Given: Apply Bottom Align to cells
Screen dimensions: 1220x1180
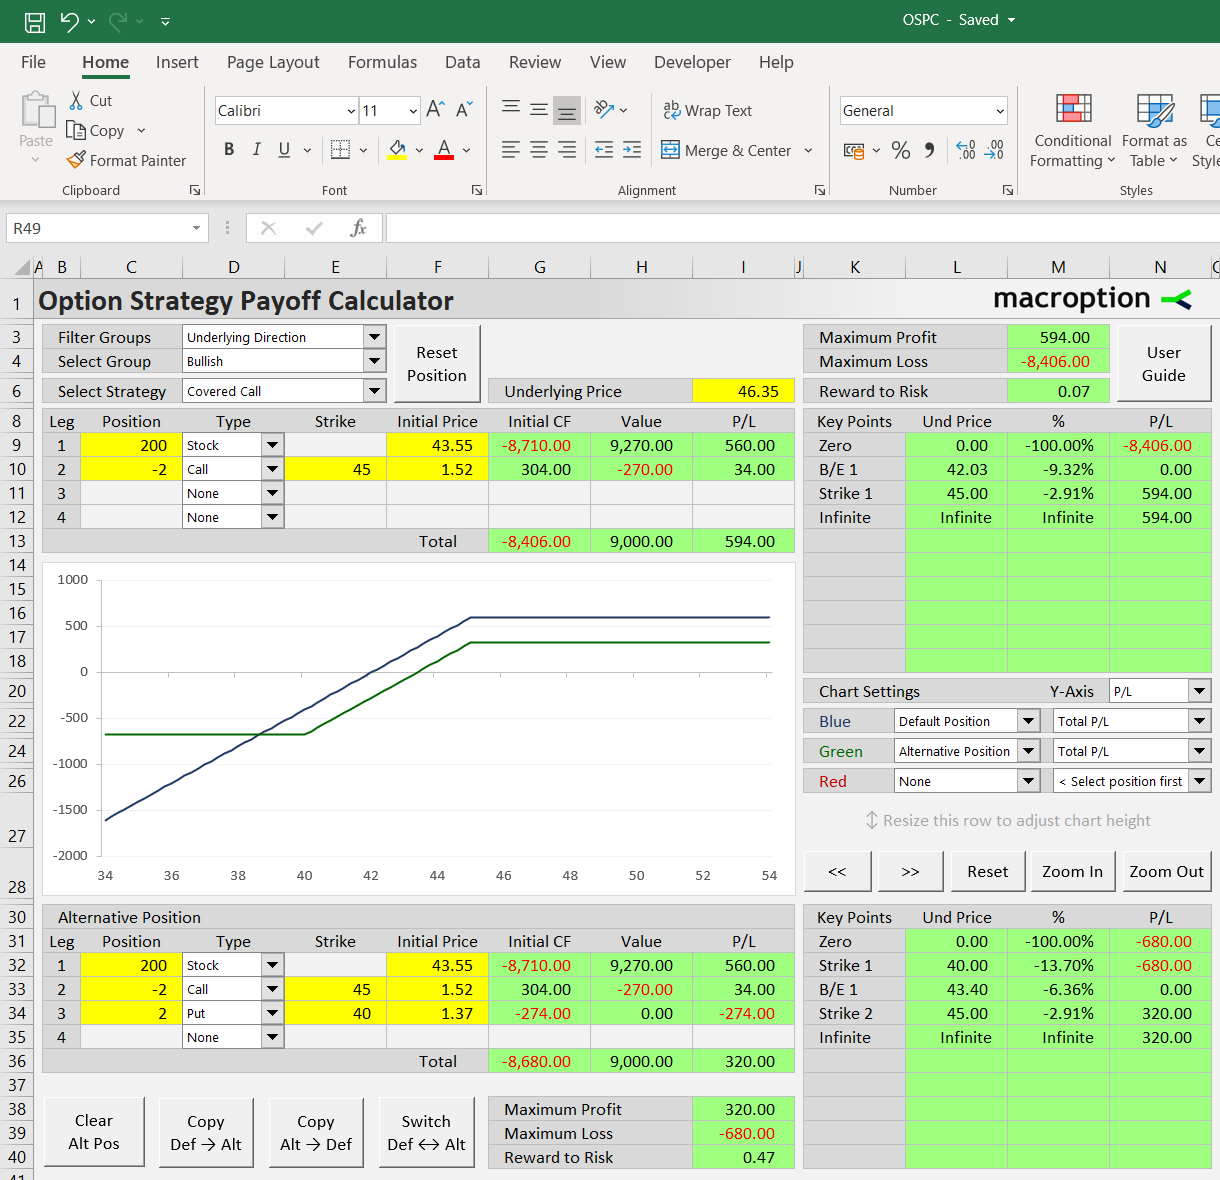Looking at the screenshot, I should [x=567, y=109].
